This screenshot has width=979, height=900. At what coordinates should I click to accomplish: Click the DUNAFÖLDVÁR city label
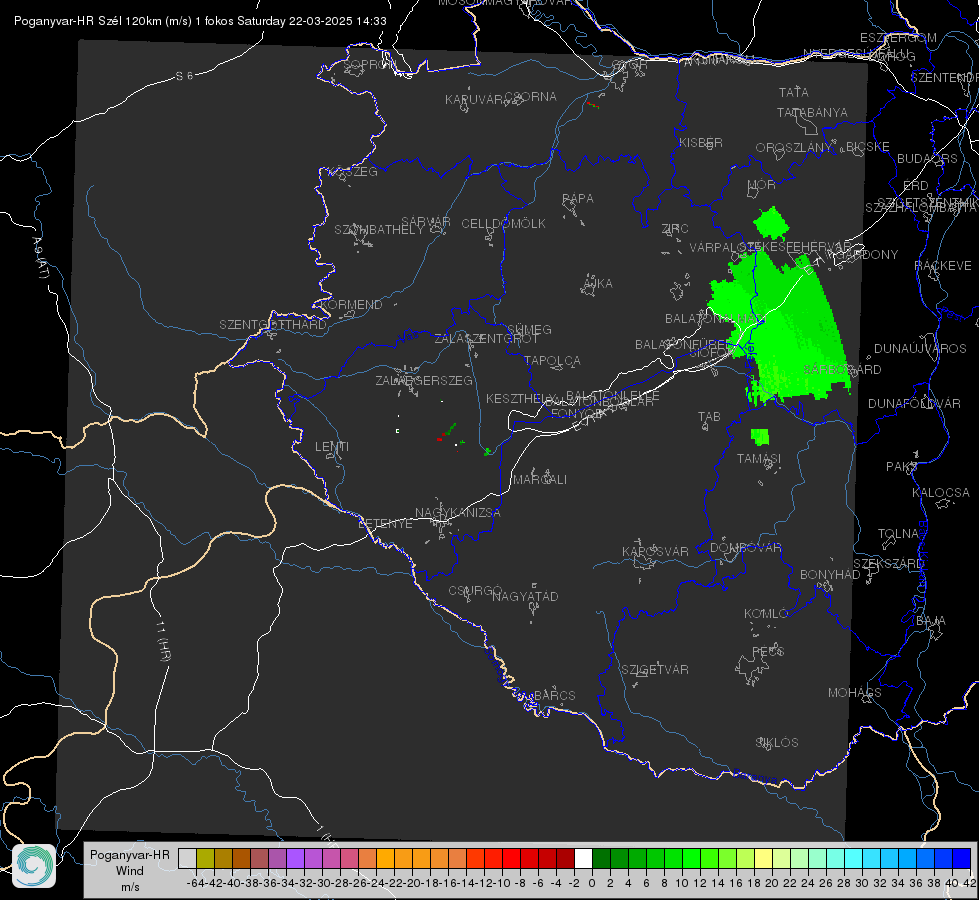pos(914,403)
